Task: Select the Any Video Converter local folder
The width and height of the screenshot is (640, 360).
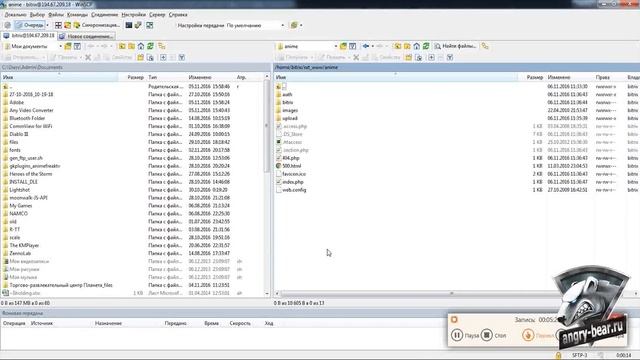Action: click(31, 110)
